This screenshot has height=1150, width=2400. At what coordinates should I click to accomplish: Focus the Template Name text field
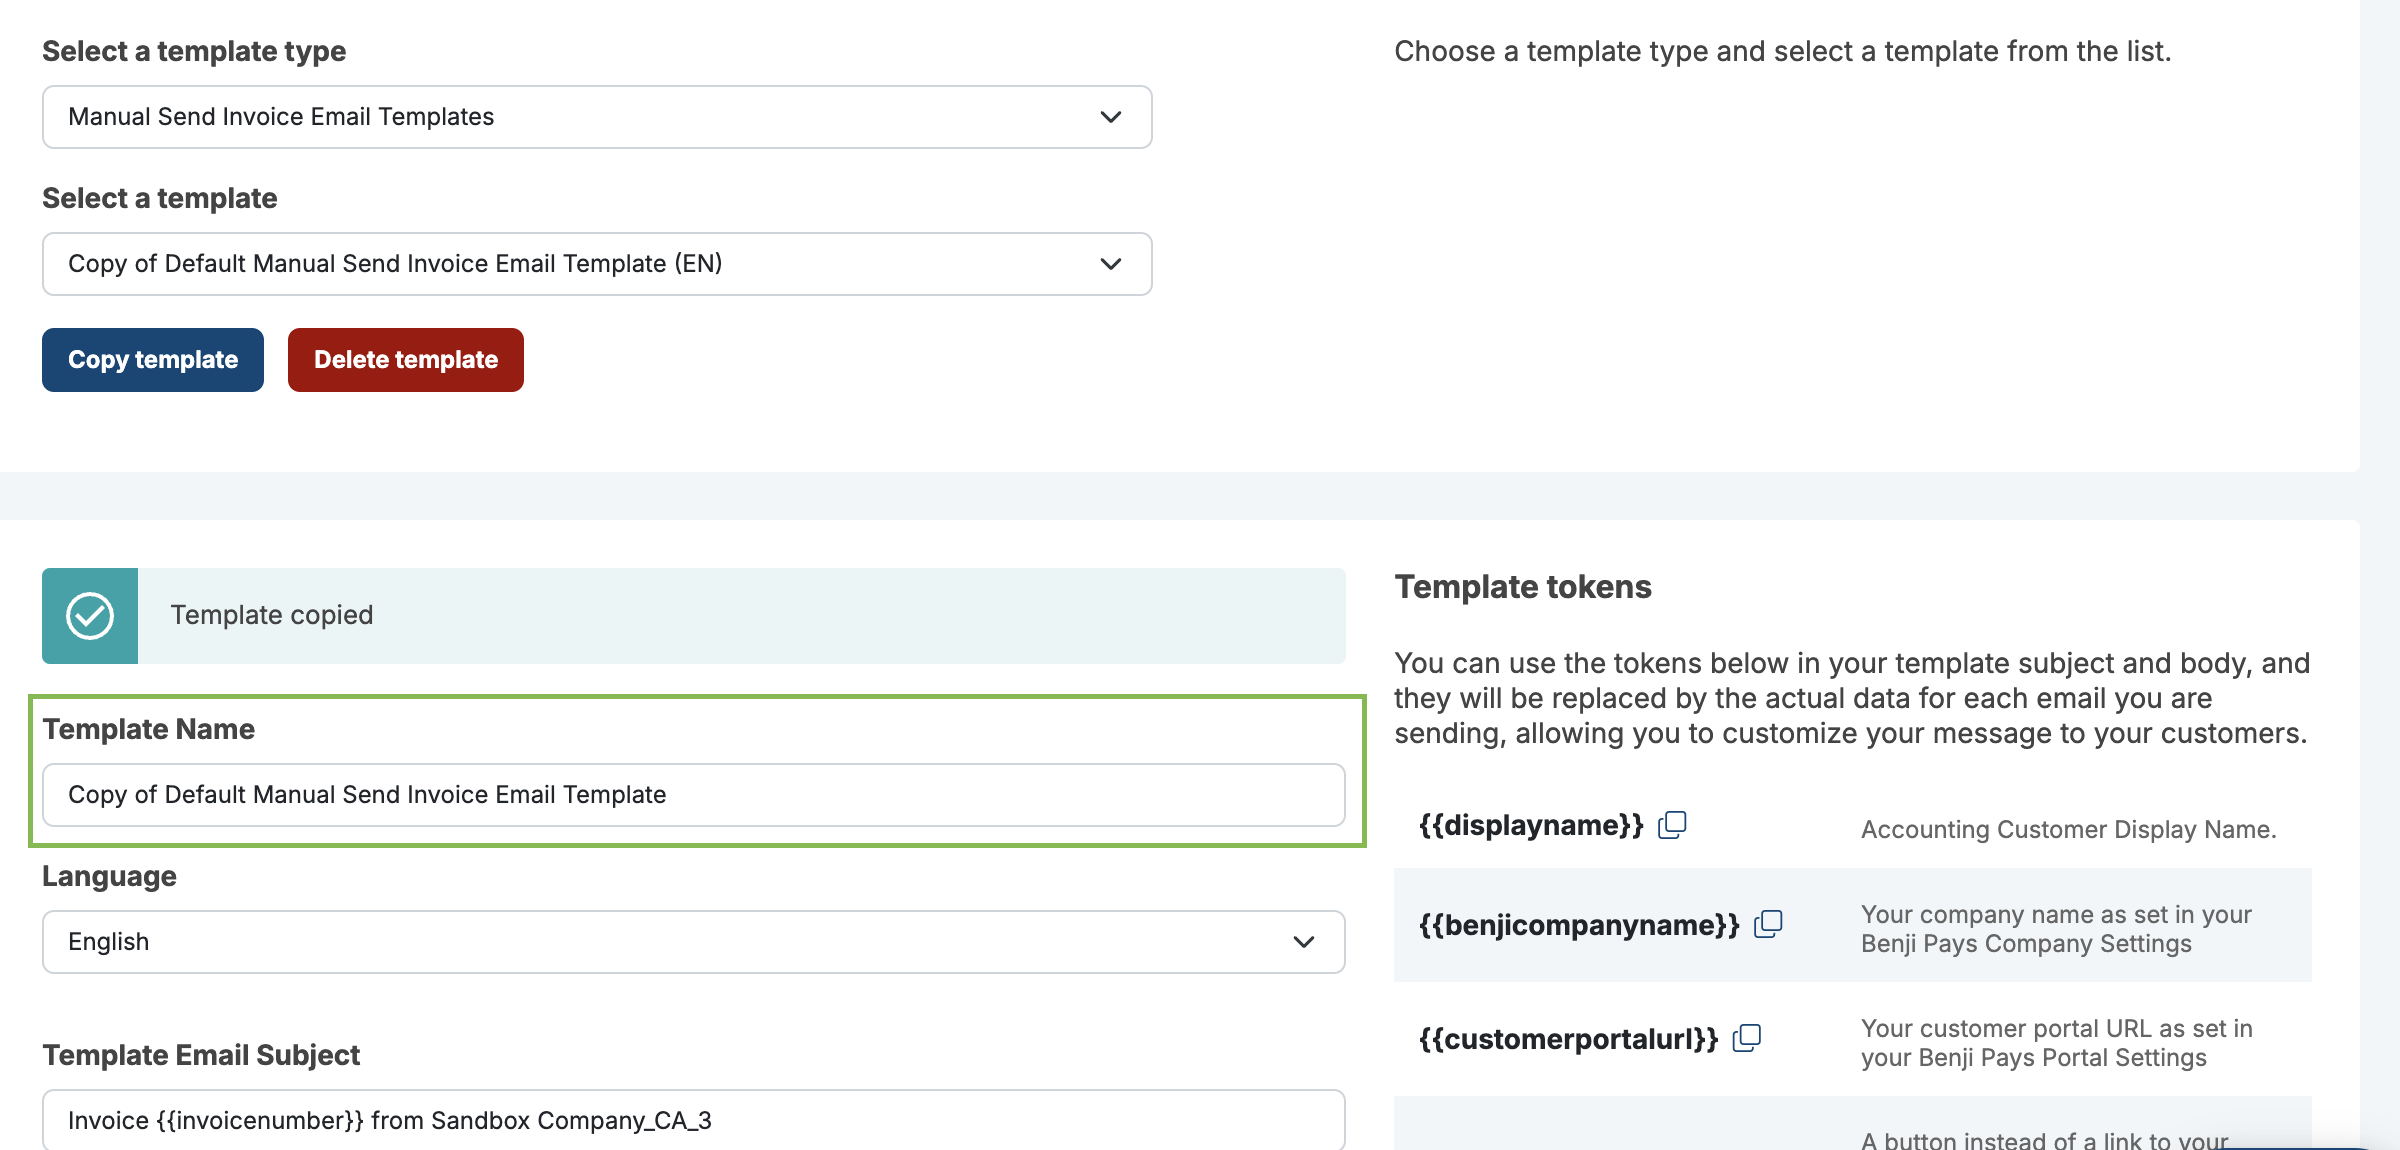coord(692,795)
